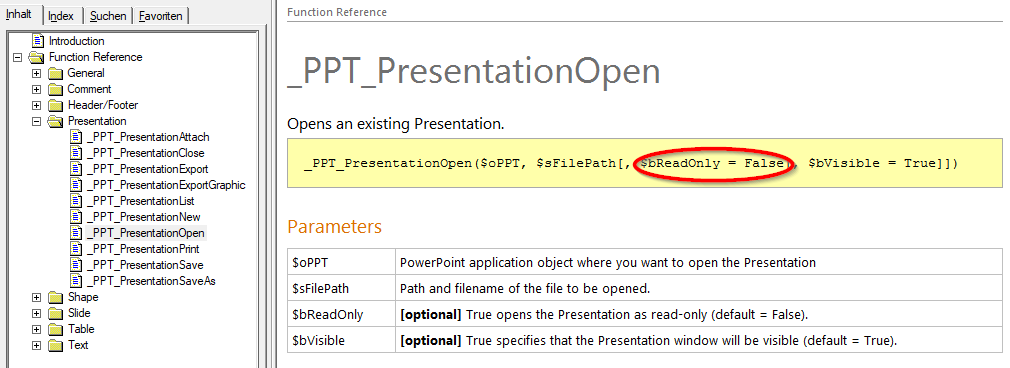Viewport: 1010px width, 368px height.
Task: Select _PPT_PresentationNew in the tree
Action: click(x=143, y=217)
